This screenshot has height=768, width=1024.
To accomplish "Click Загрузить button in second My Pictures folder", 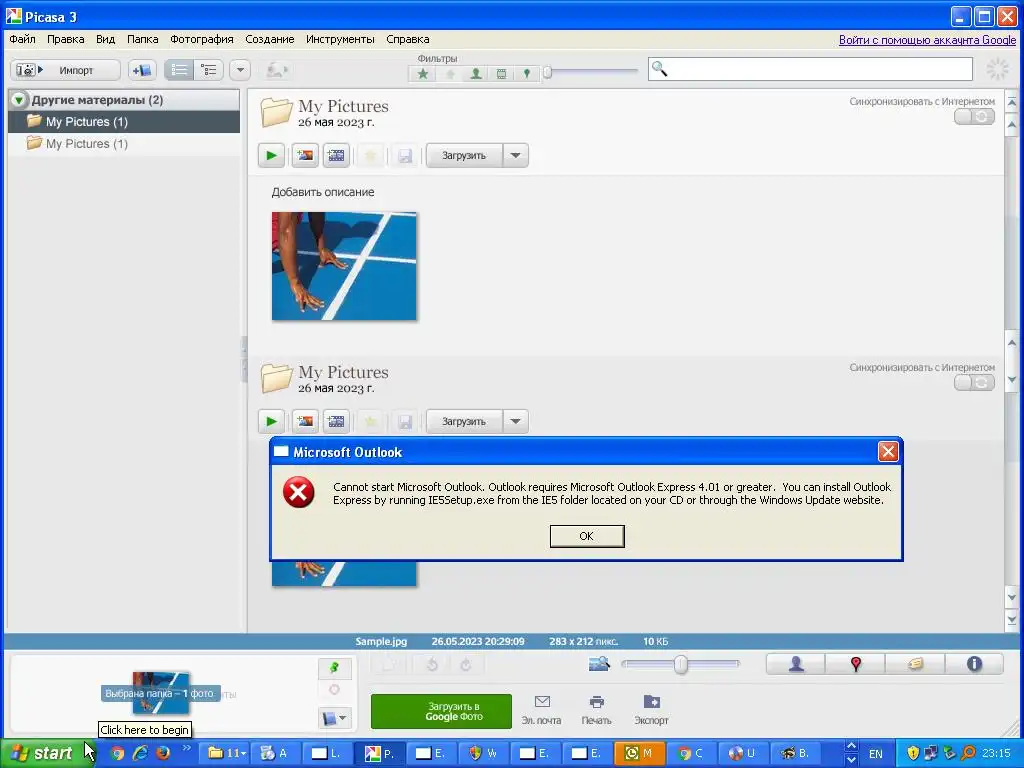I will 464,421.
